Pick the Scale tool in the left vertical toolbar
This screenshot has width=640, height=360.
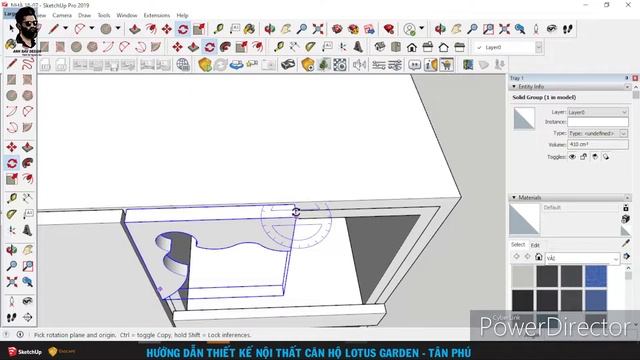click(12, 179)
